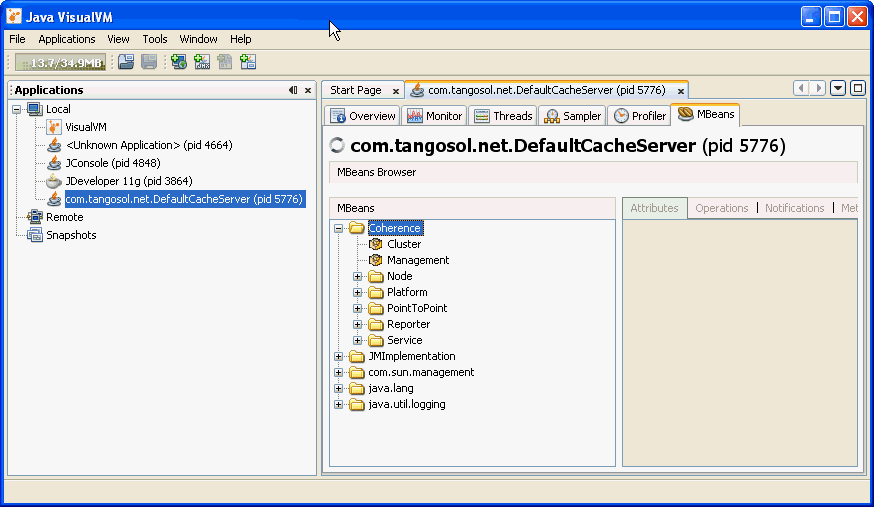Expand the java.util.logging folder
The height and width of the screenshot is (507, 874).
(338, 404)
